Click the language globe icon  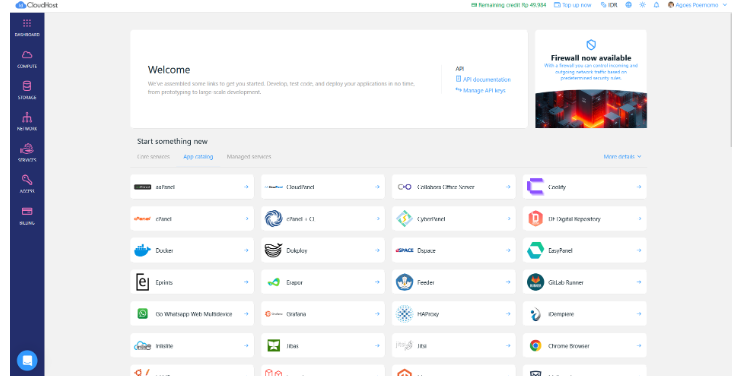click(629, 5)
